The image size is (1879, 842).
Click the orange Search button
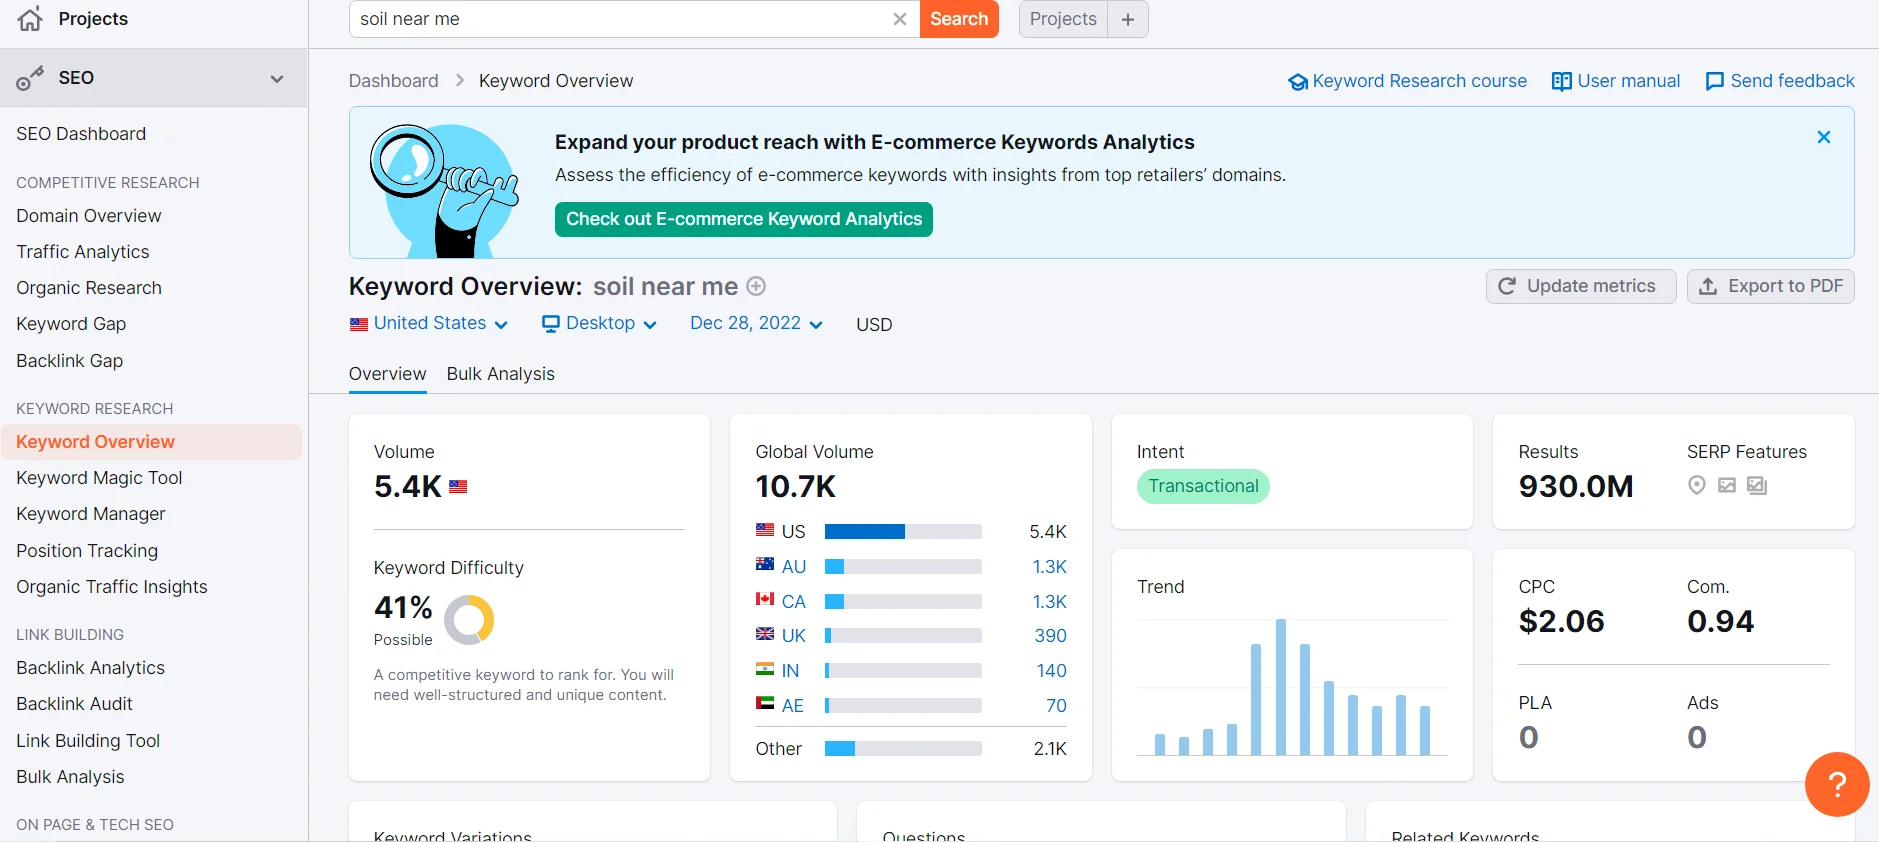coord(959,19)
